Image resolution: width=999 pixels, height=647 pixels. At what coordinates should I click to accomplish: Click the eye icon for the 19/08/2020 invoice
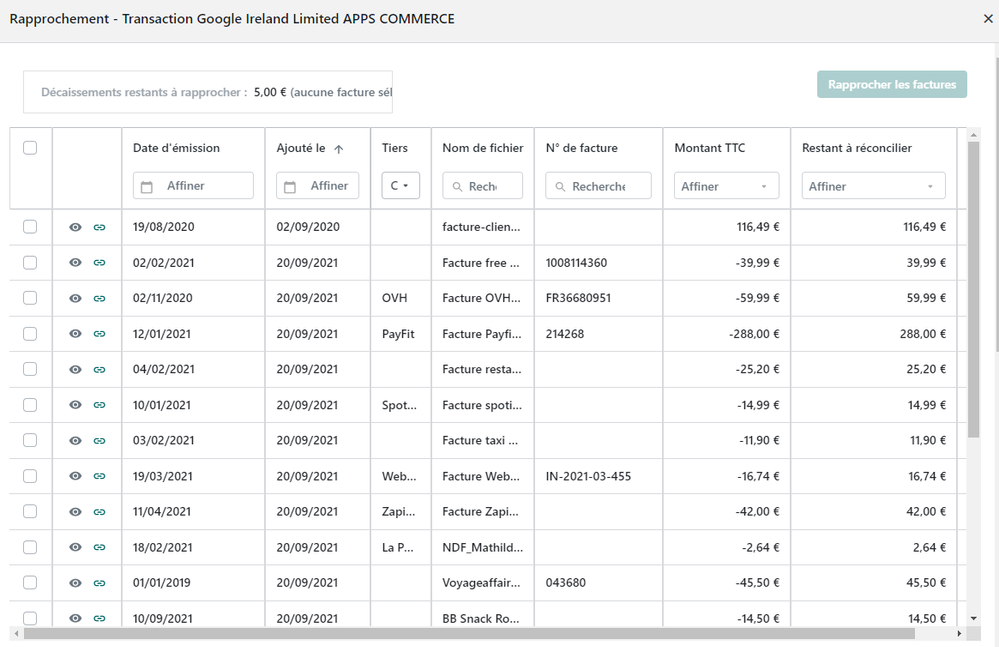click(75, 227)
